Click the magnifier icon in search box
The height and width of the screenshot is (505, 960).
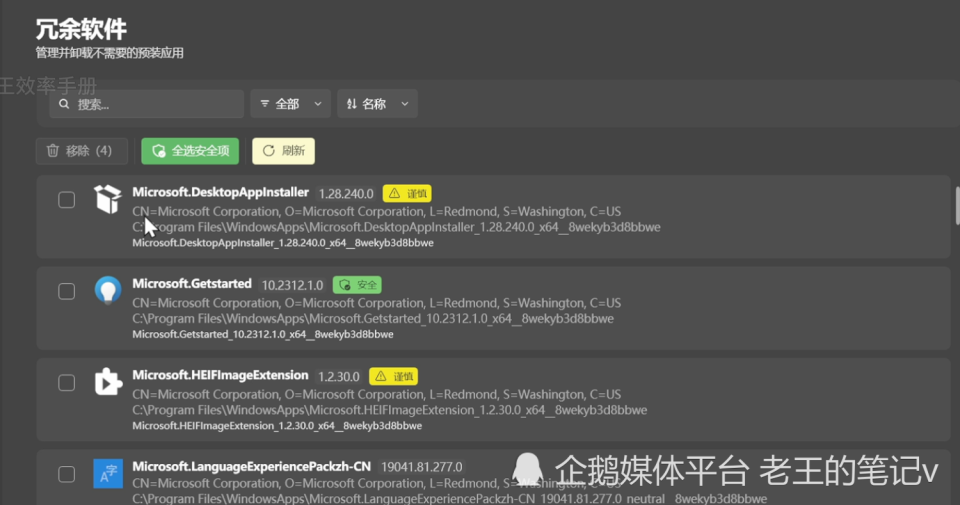point(64,104)
